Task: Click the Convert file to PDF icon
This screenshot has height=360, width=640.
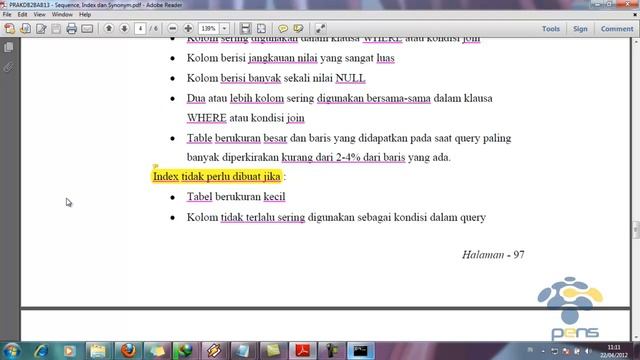Action: pos(25,29)
